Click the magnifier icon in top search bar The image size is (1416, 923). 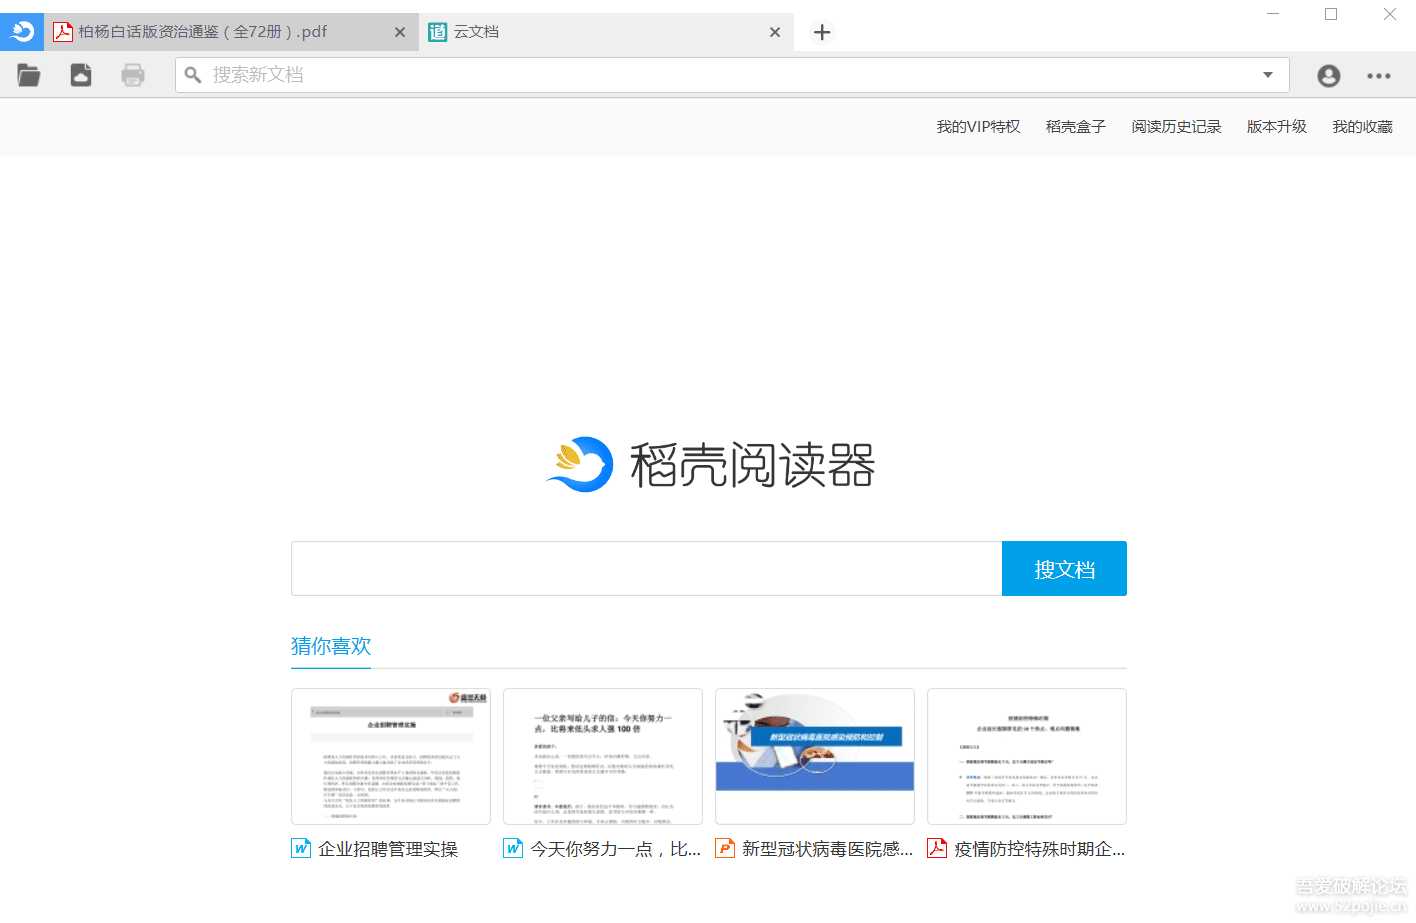pyautogui.click(x=194, y=75)
